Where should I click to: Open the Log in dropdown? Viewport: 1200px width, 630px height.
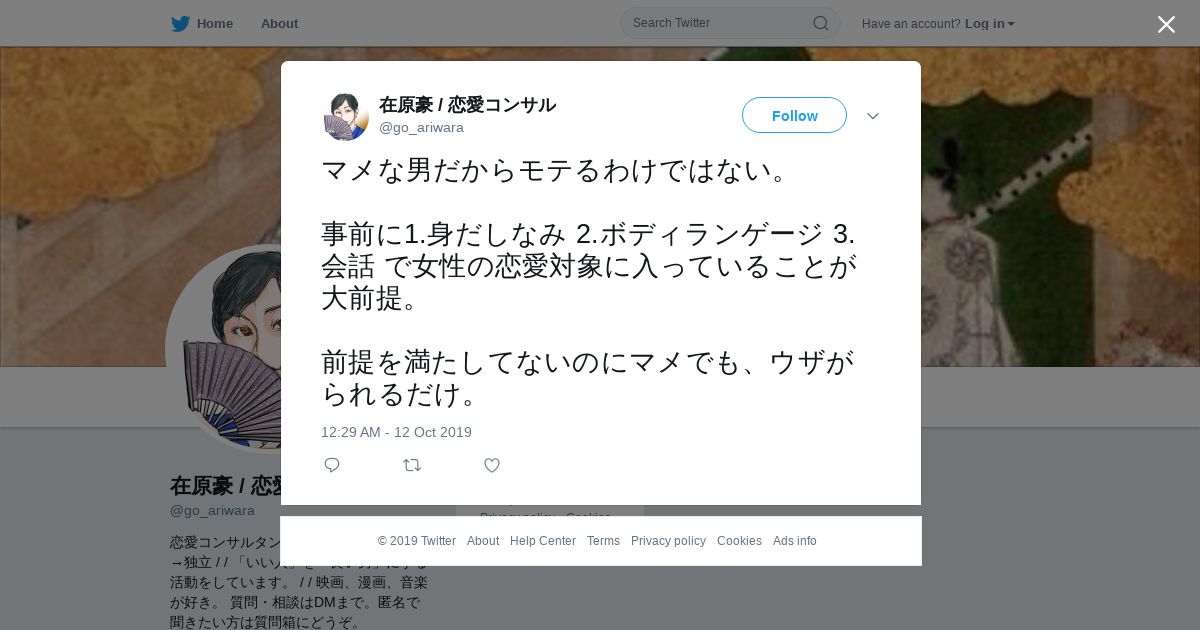pos(989,24)
